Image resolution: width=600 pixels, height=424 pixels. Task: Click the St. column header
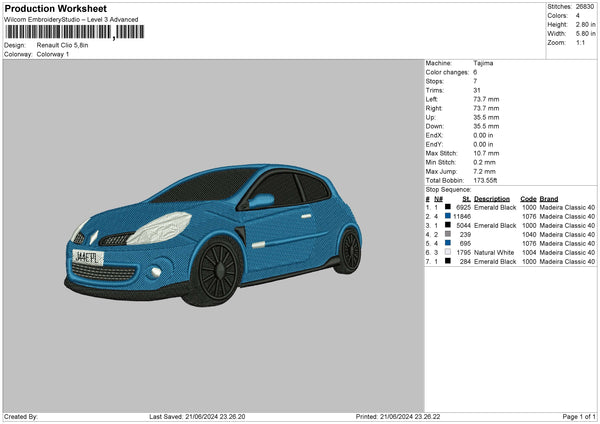(466, 198)
